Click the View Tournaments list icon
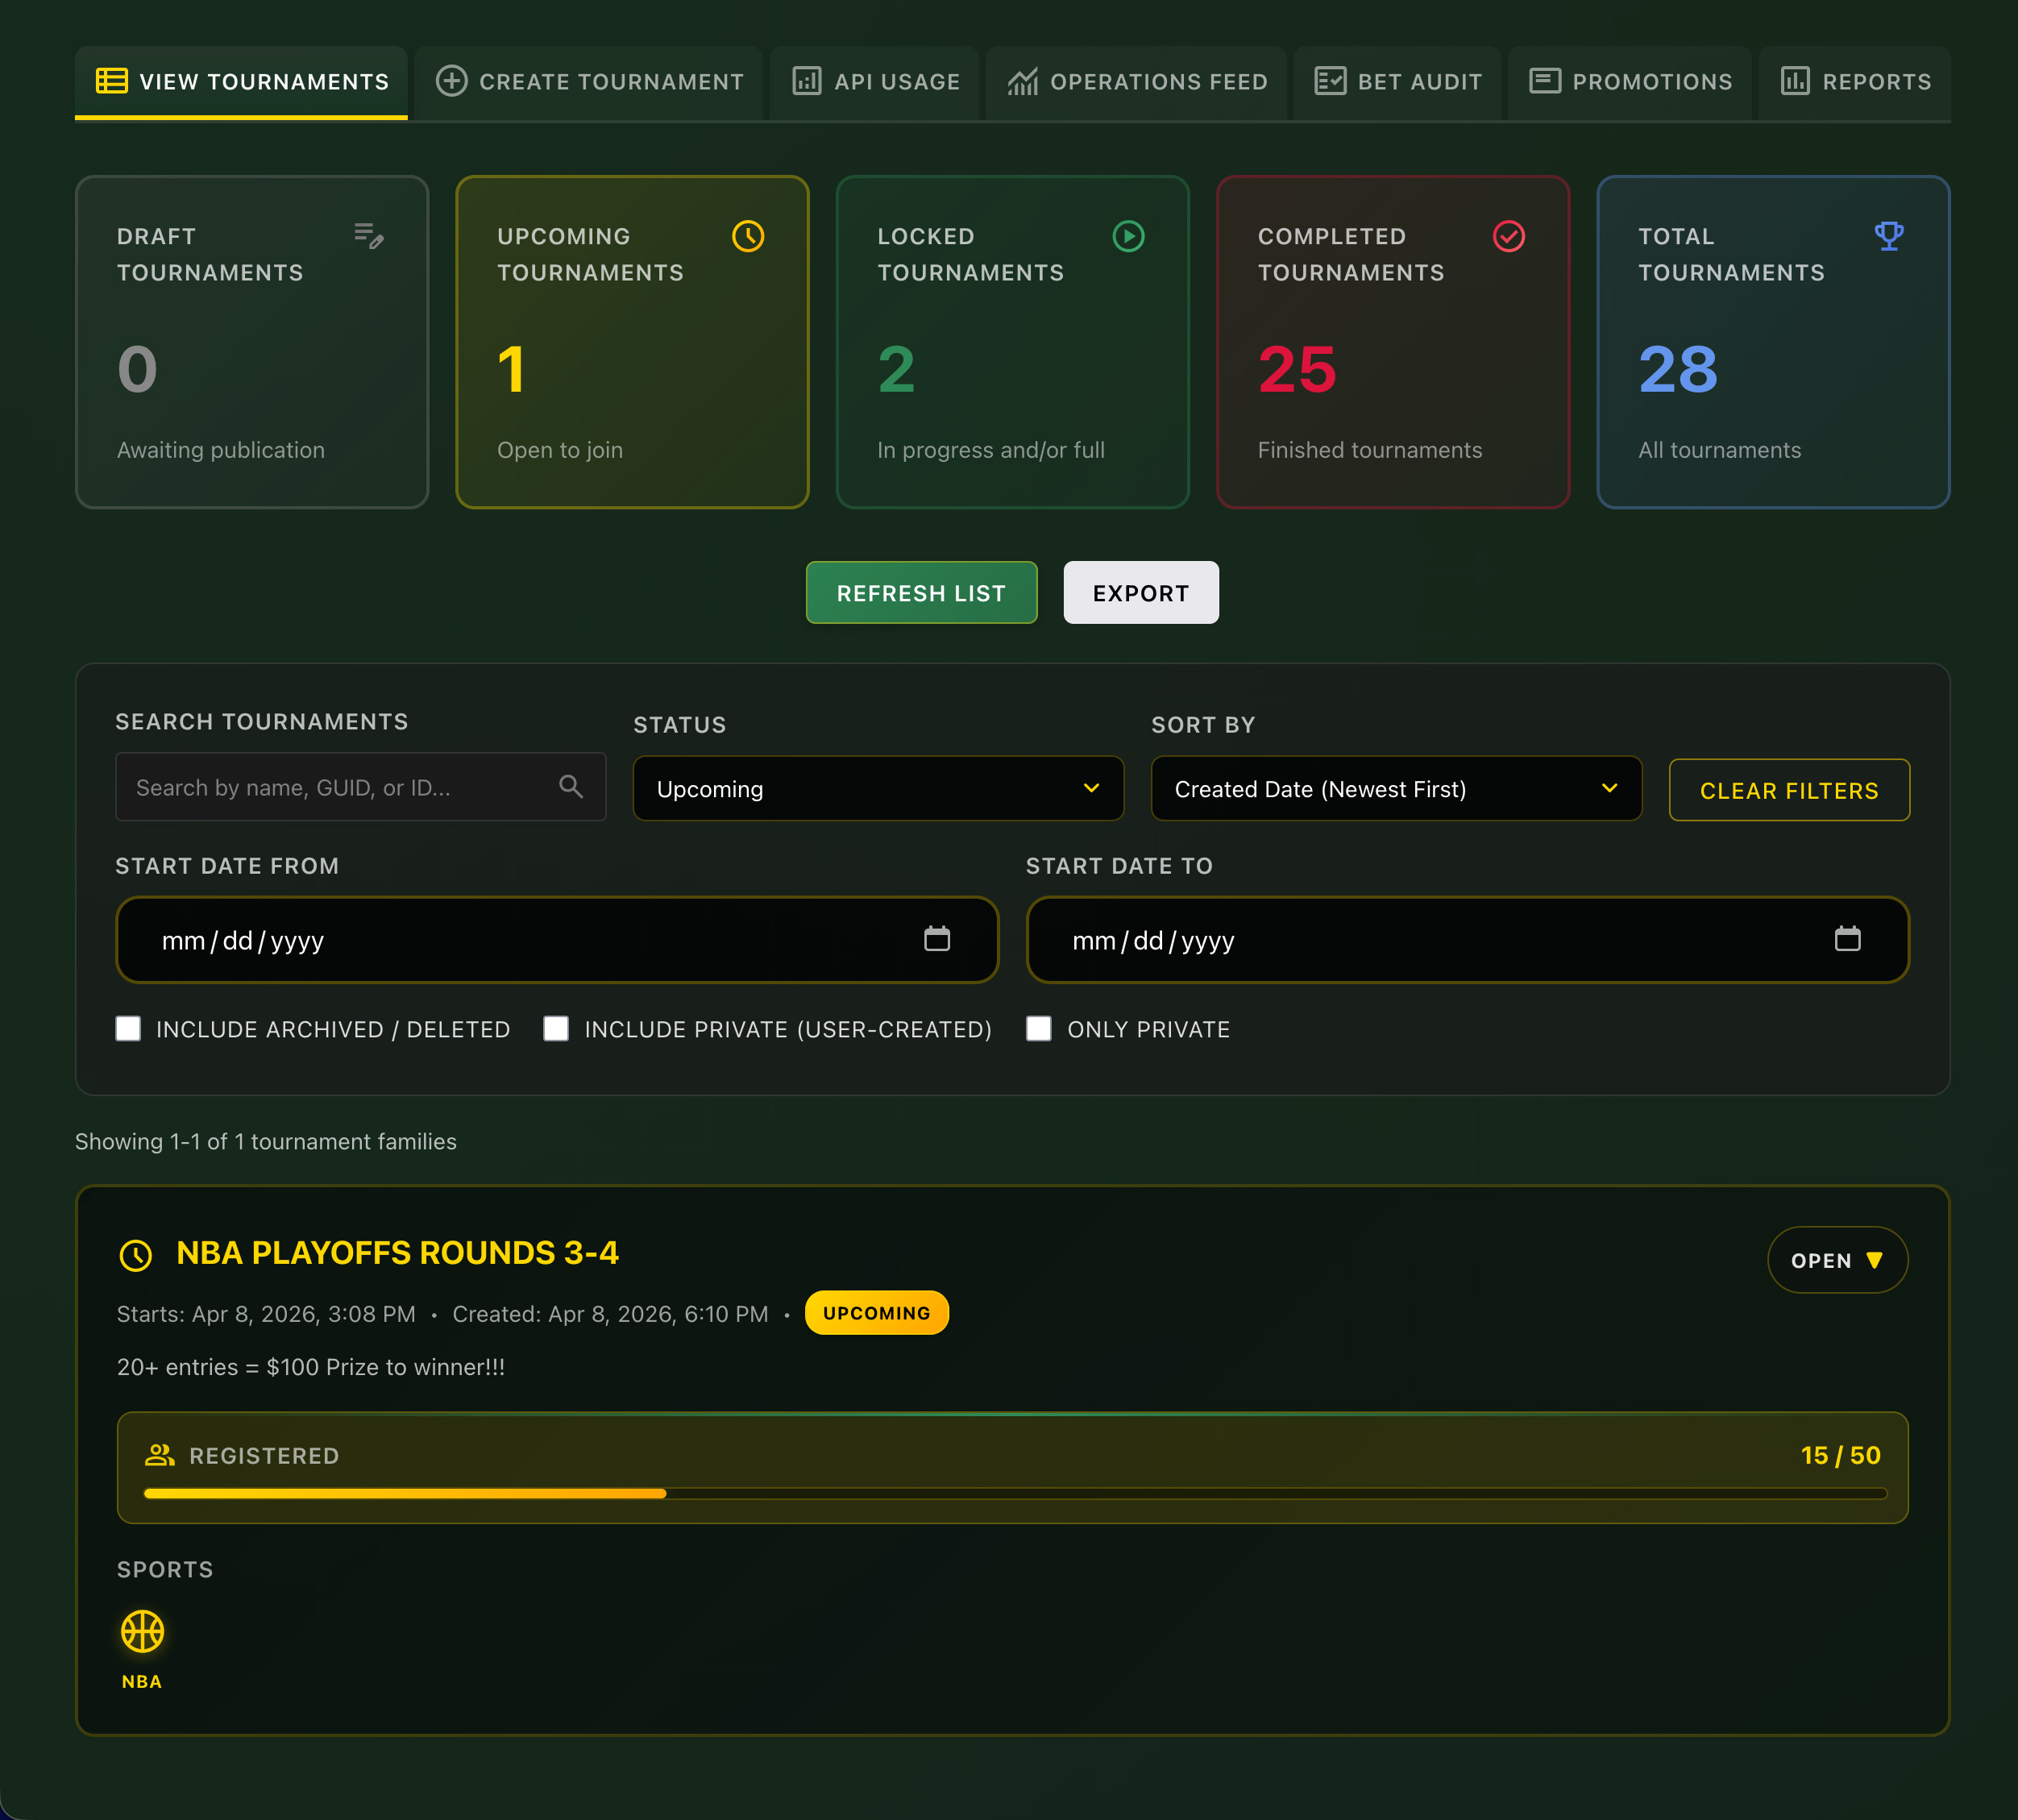Image resolution: width=2018 pixels, height=1820 pixels. (x=111, y=81)
